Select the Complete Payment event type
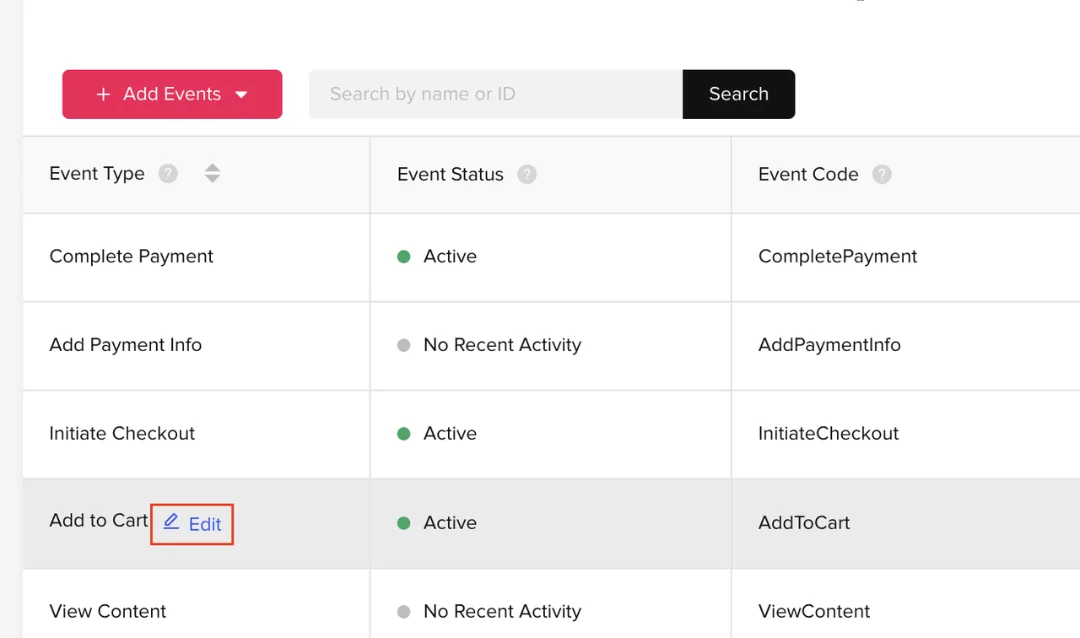The height and width of the screenshot is (638, 1080). [131, 256]
